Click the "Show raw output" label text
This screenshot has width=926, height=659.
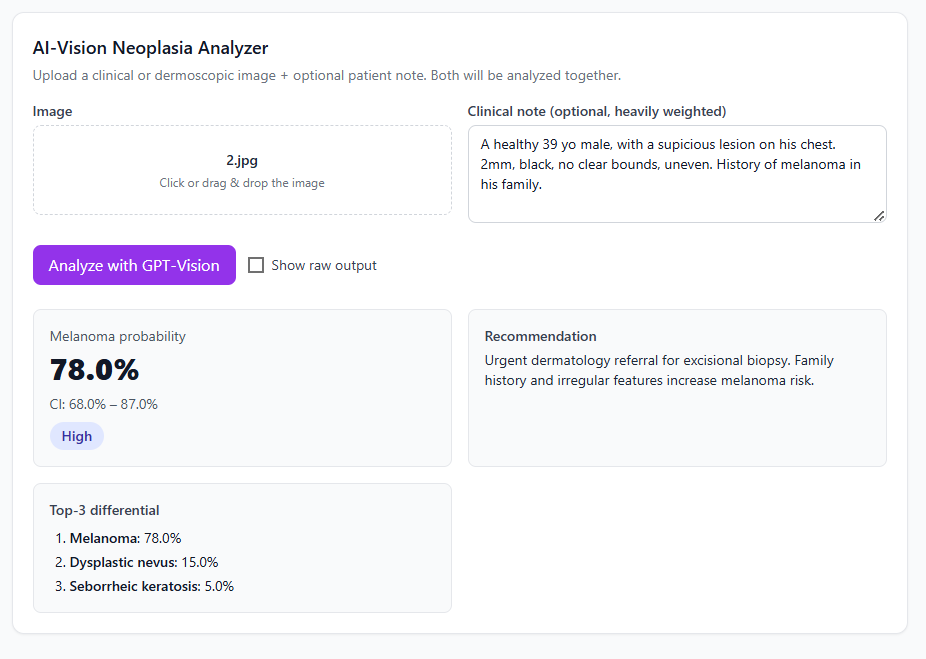pyautogui.click(x=323, y=264)
